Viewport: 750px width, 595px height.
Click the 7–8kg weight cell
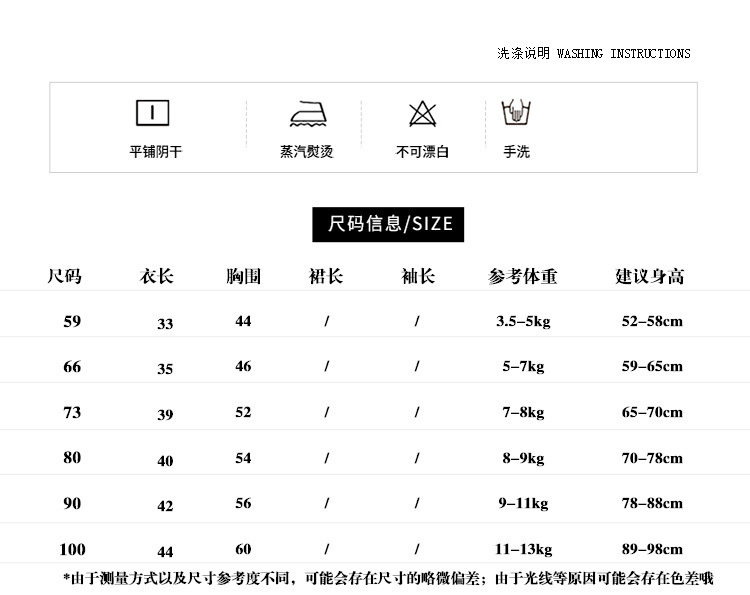click(523, 412)
